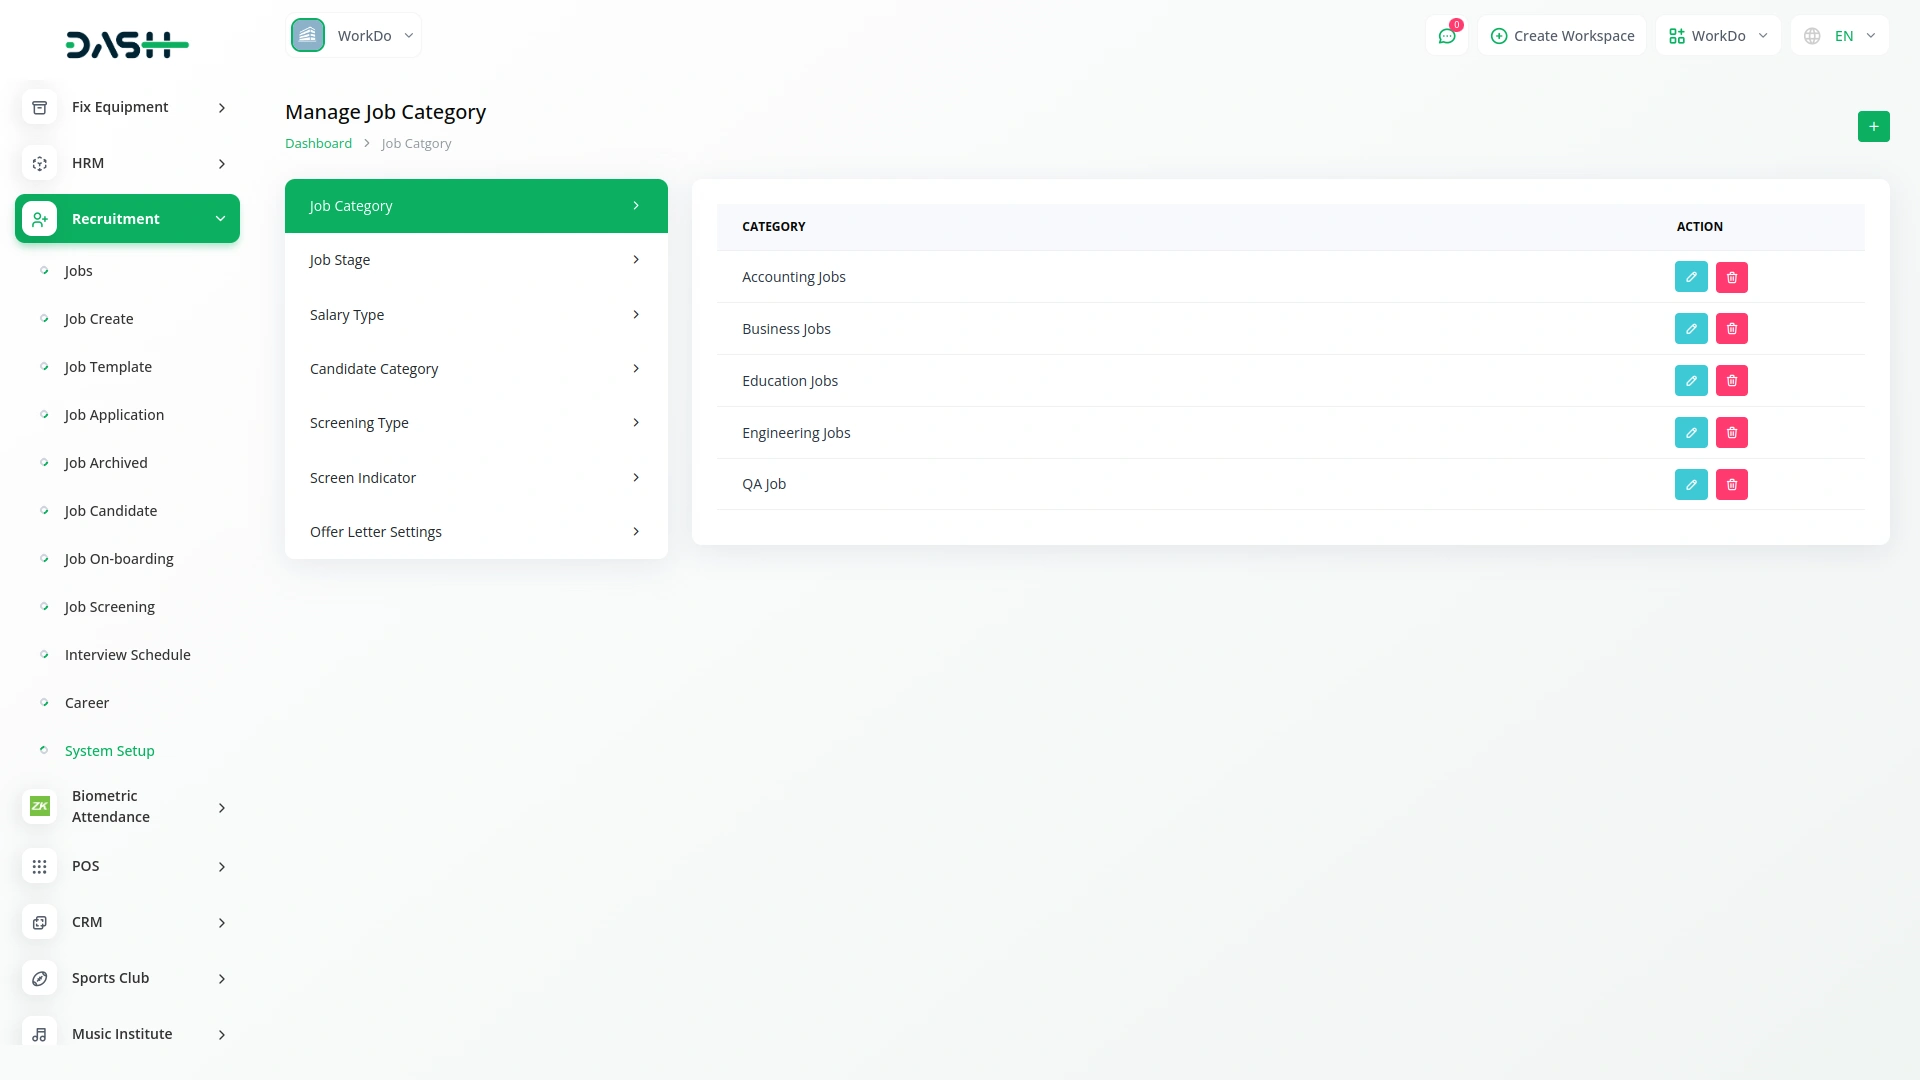Click the Music Institute note icon

pyautogui.click(x=39, y=1034)
